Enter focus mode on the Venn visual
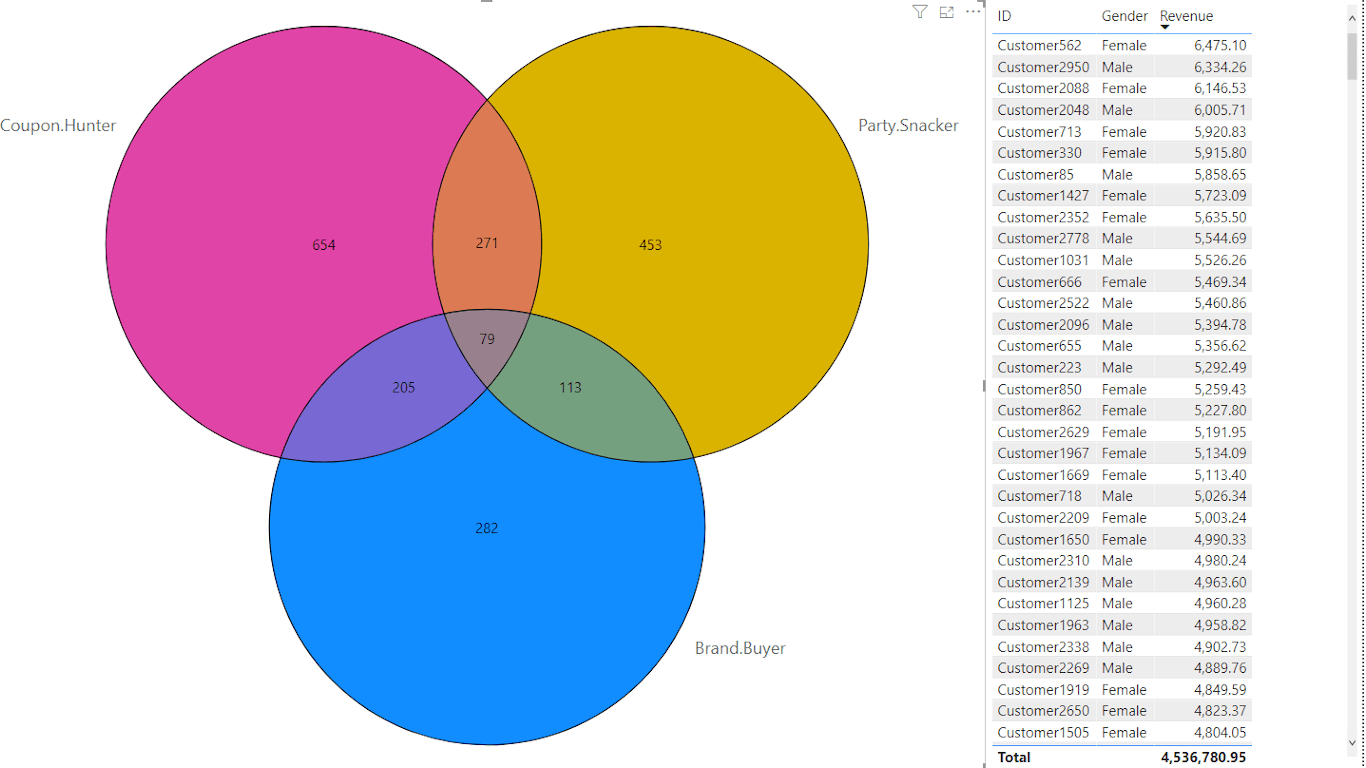1366x768 pixels. pos(946,12)
